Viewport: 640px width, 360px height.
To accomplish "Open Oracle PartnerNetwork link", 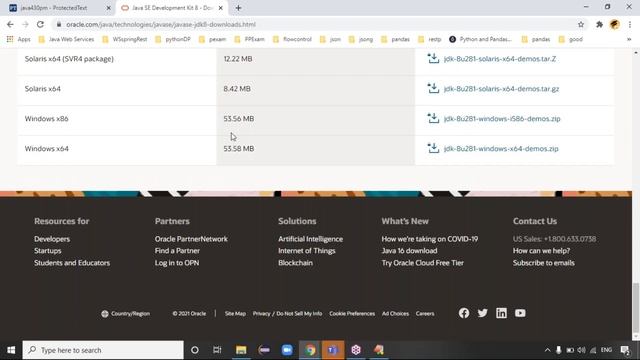I will tap(191, 239).
